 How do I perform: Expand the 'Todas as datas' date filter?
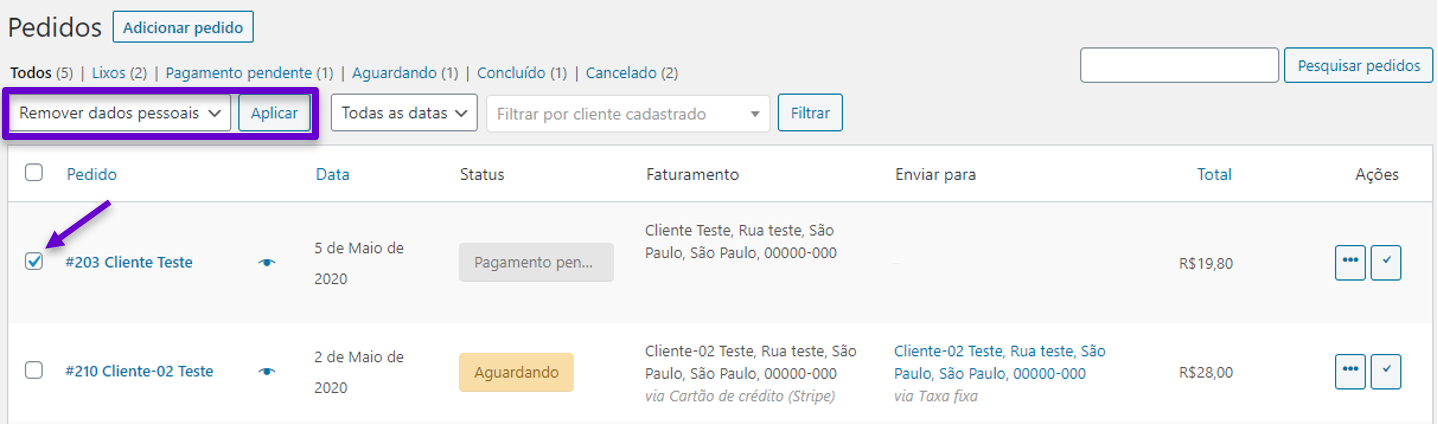pyautogui.click(x=403, y=113)
